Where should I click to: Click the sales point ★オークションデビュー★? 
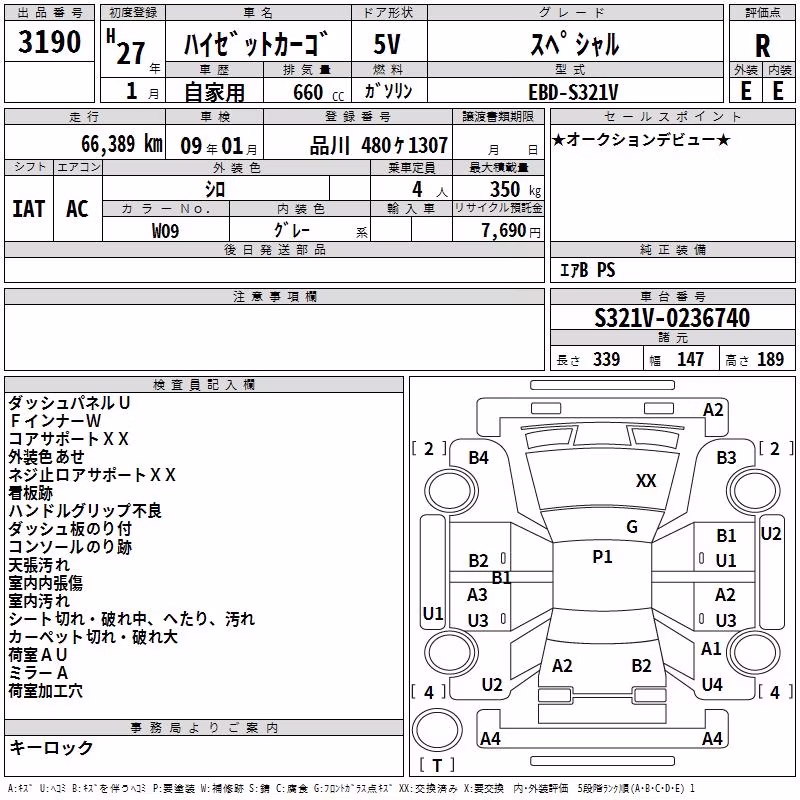(x=641, y=139)
